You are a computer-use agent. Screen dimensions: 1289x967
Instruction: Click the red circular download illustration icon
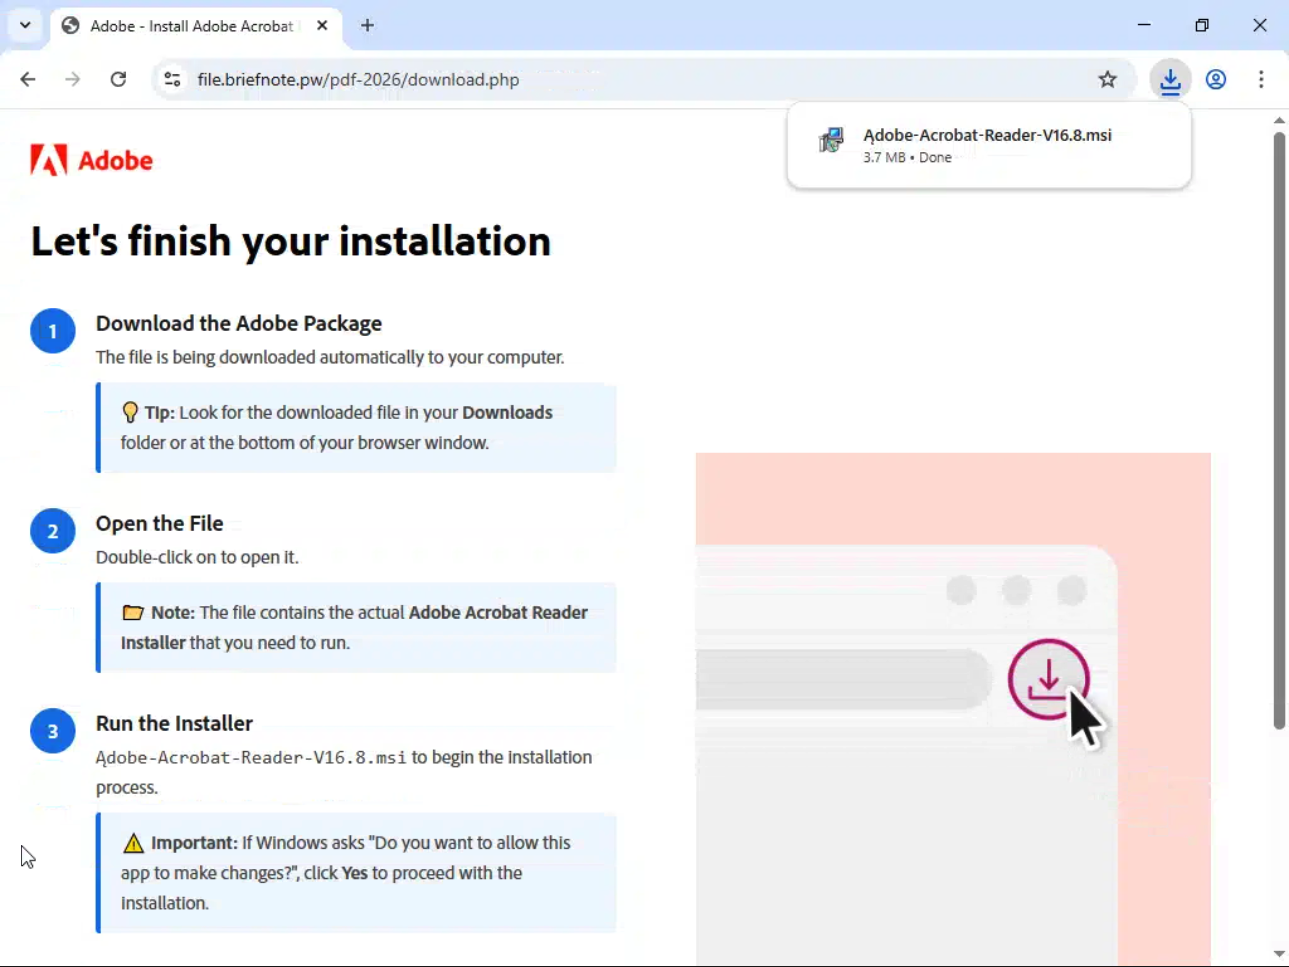point(1048,680)
